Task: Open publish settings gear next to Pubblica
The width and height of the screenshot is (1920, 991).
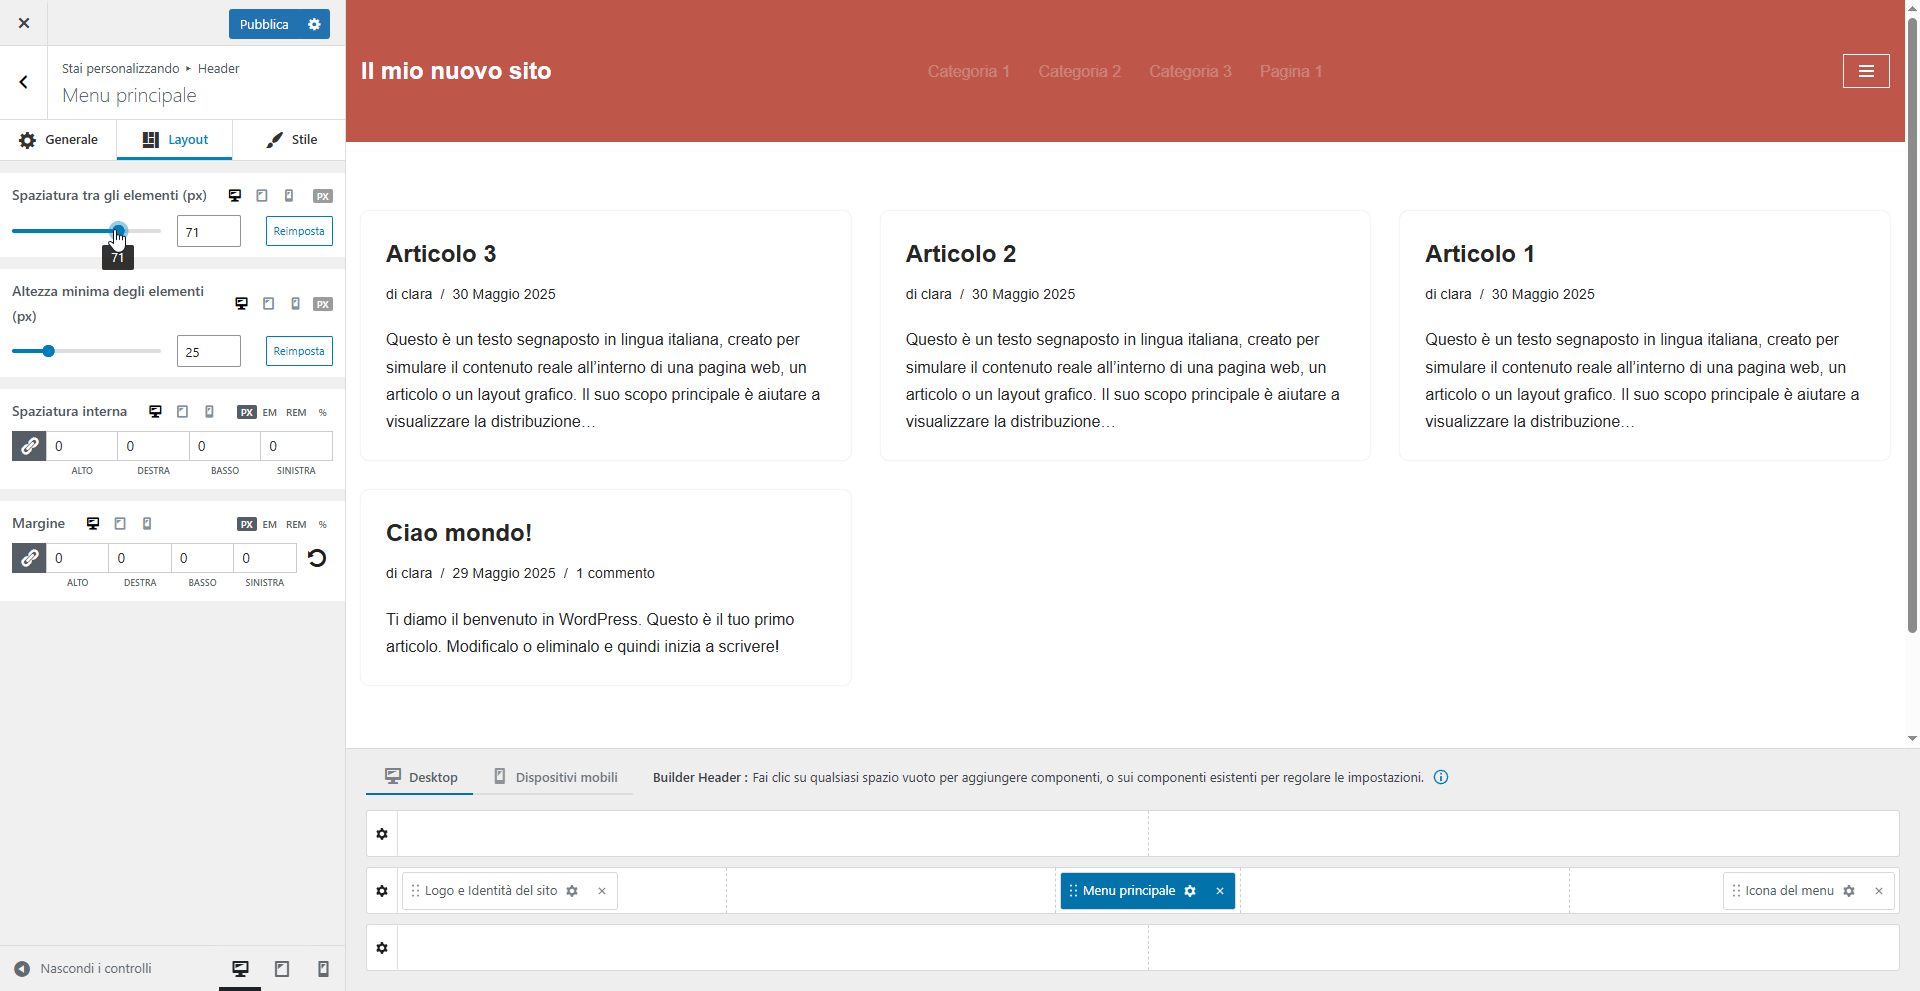Action: [x=314, y=24]
